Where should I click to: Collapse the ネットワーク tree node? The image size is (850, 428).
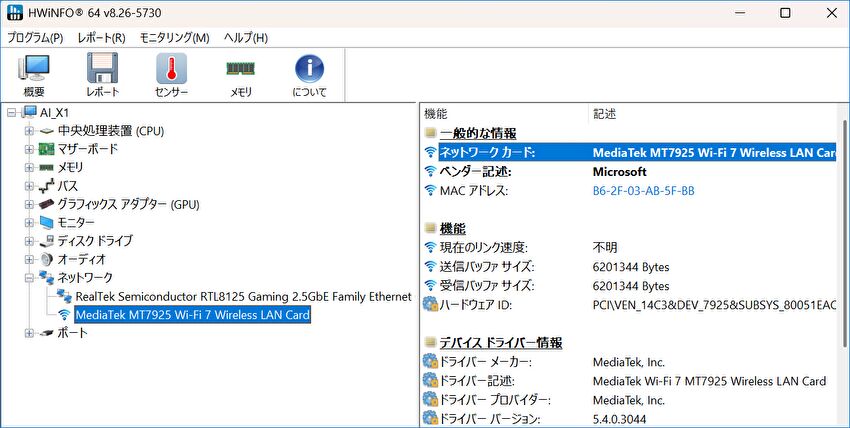[x=29, y=278]
